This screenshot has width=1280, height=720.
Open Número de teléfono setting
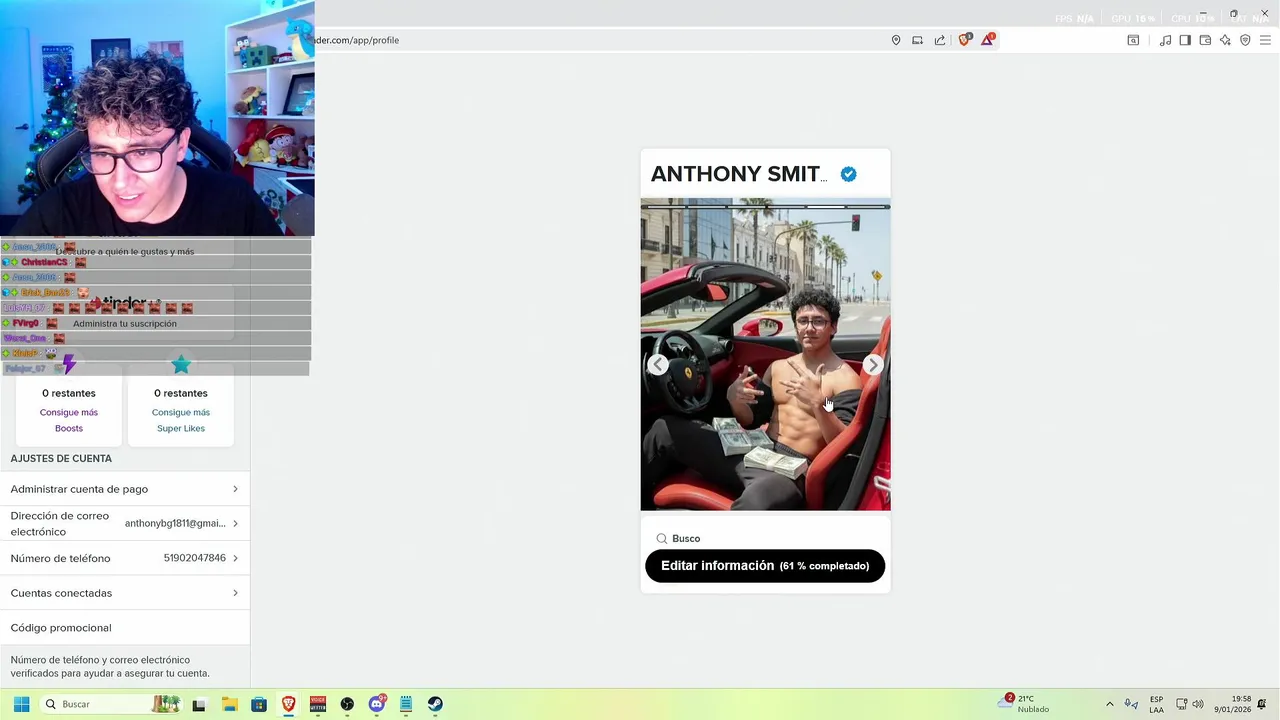[125, 558]
